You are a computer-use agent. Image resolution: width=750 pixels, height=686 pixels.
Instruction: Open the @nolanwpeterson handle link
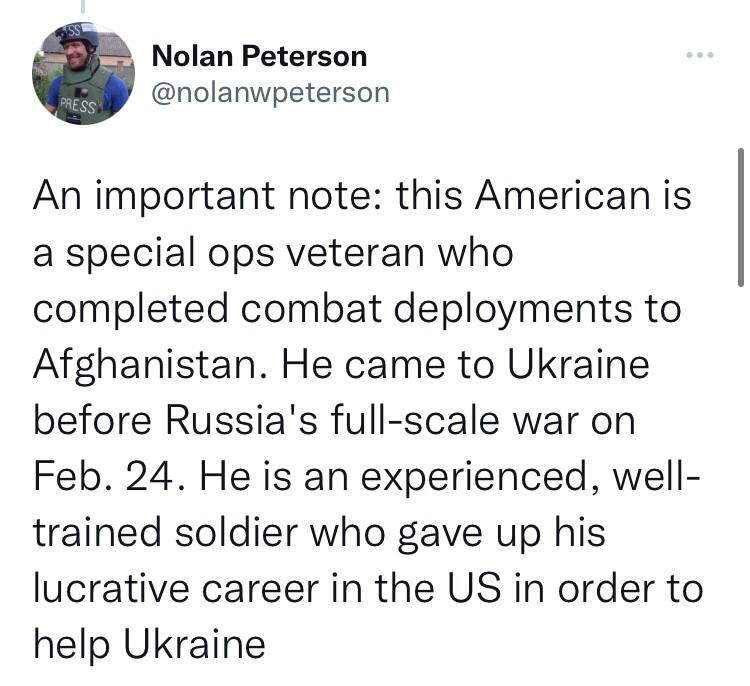pyautogui.click(x=270, y=93)
